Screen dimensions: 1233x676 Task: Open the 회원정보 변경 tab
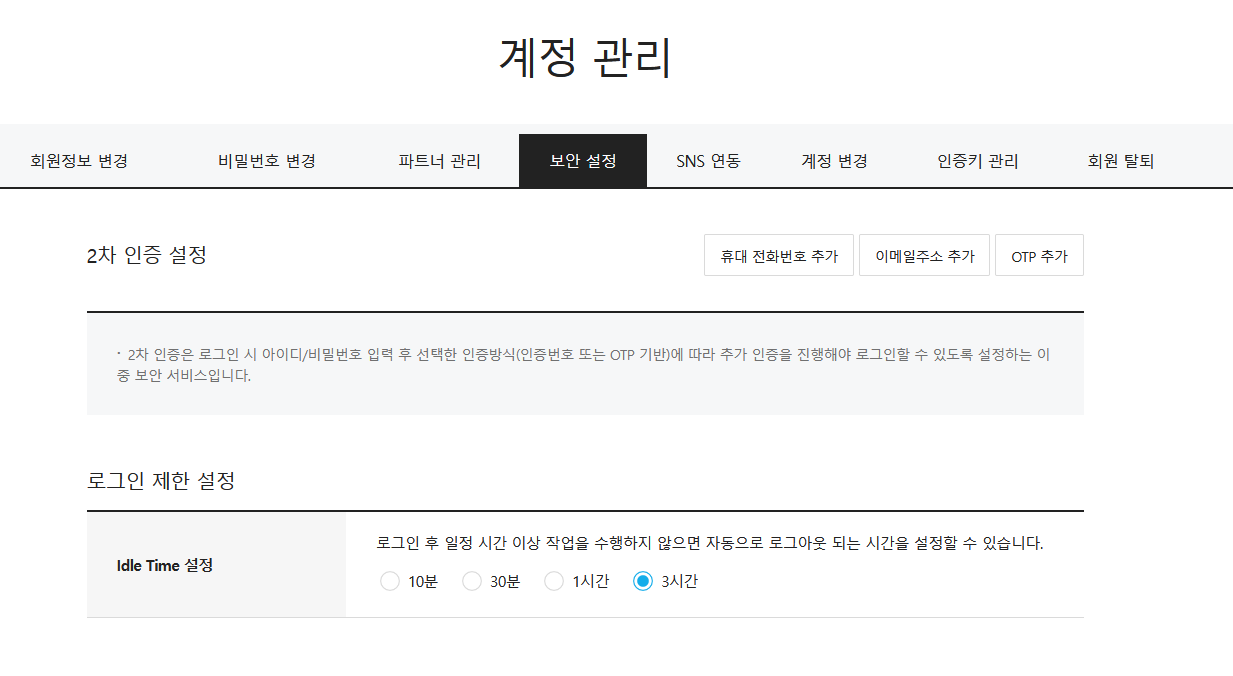[79, 161]
